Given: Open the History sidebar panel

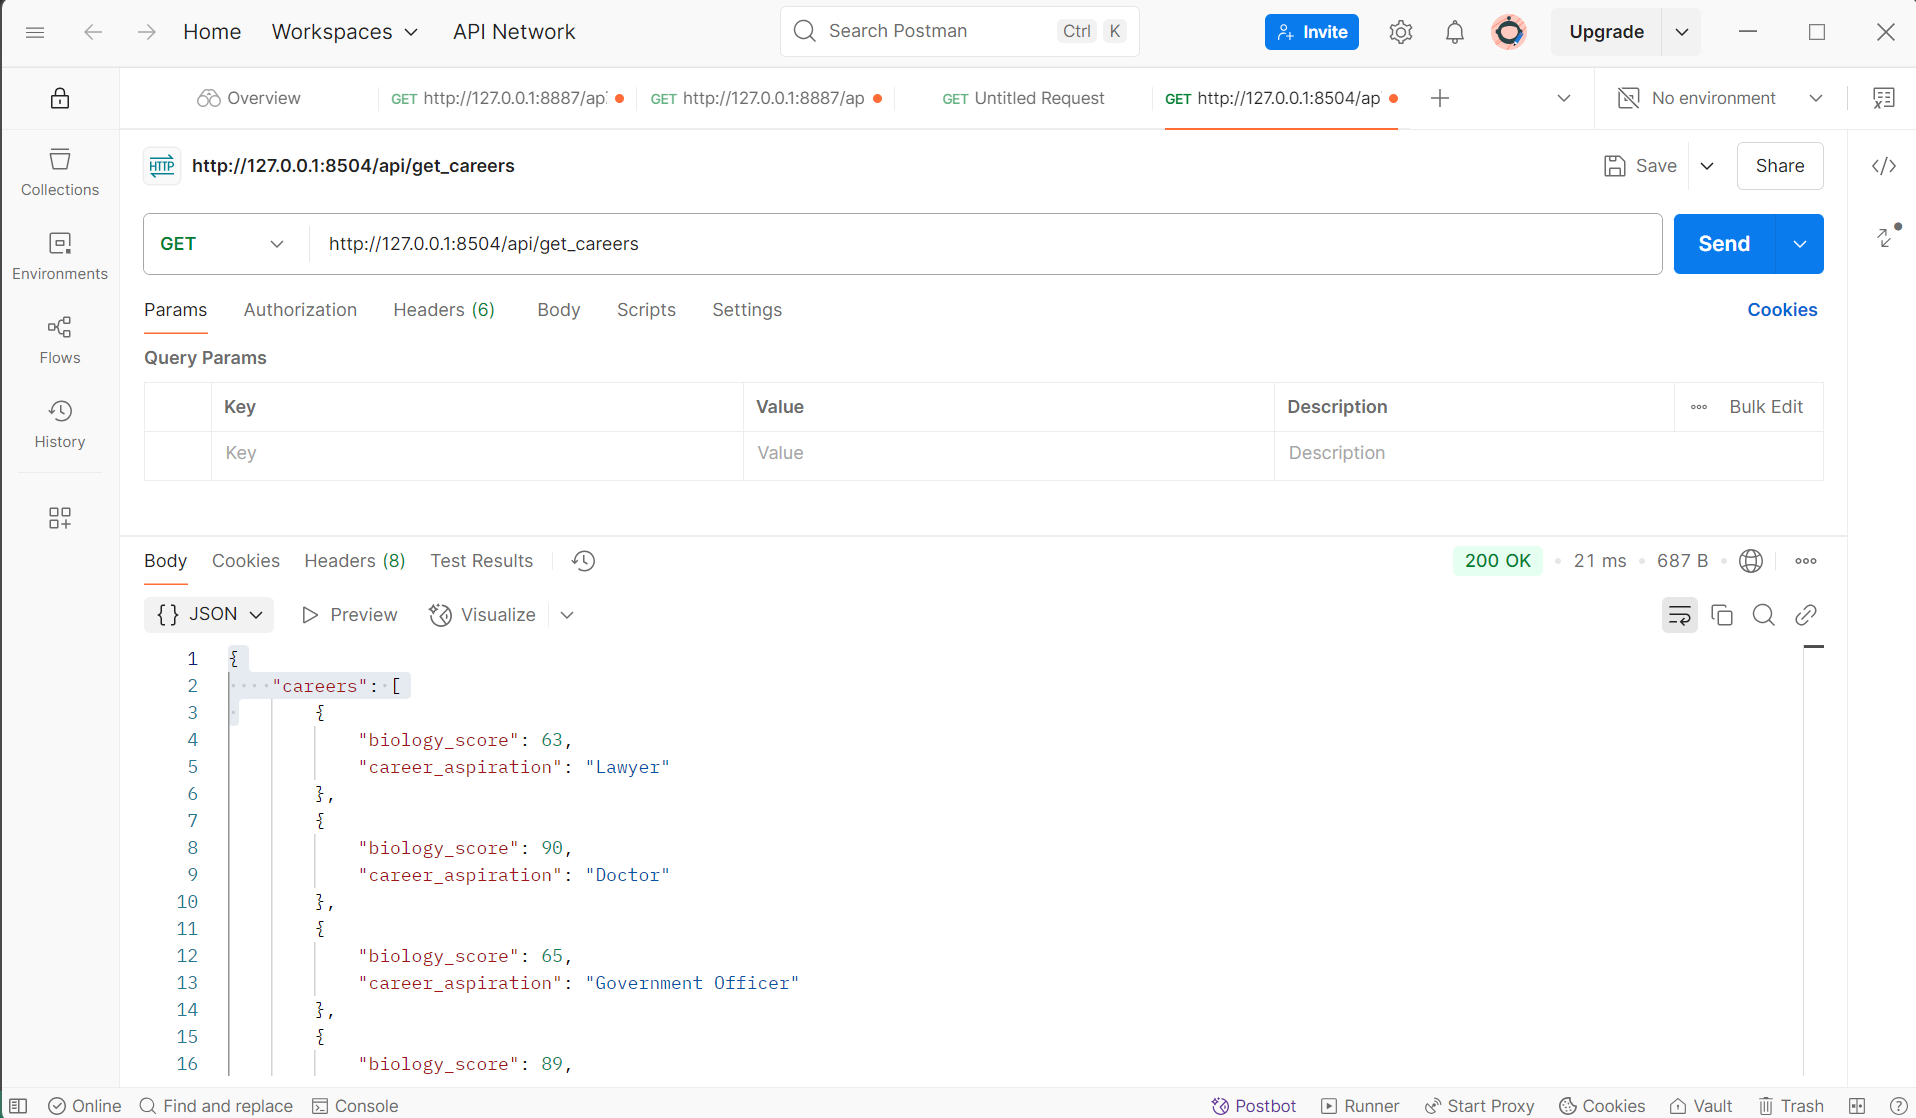Looking at the screenshot, I should (60, 424).
